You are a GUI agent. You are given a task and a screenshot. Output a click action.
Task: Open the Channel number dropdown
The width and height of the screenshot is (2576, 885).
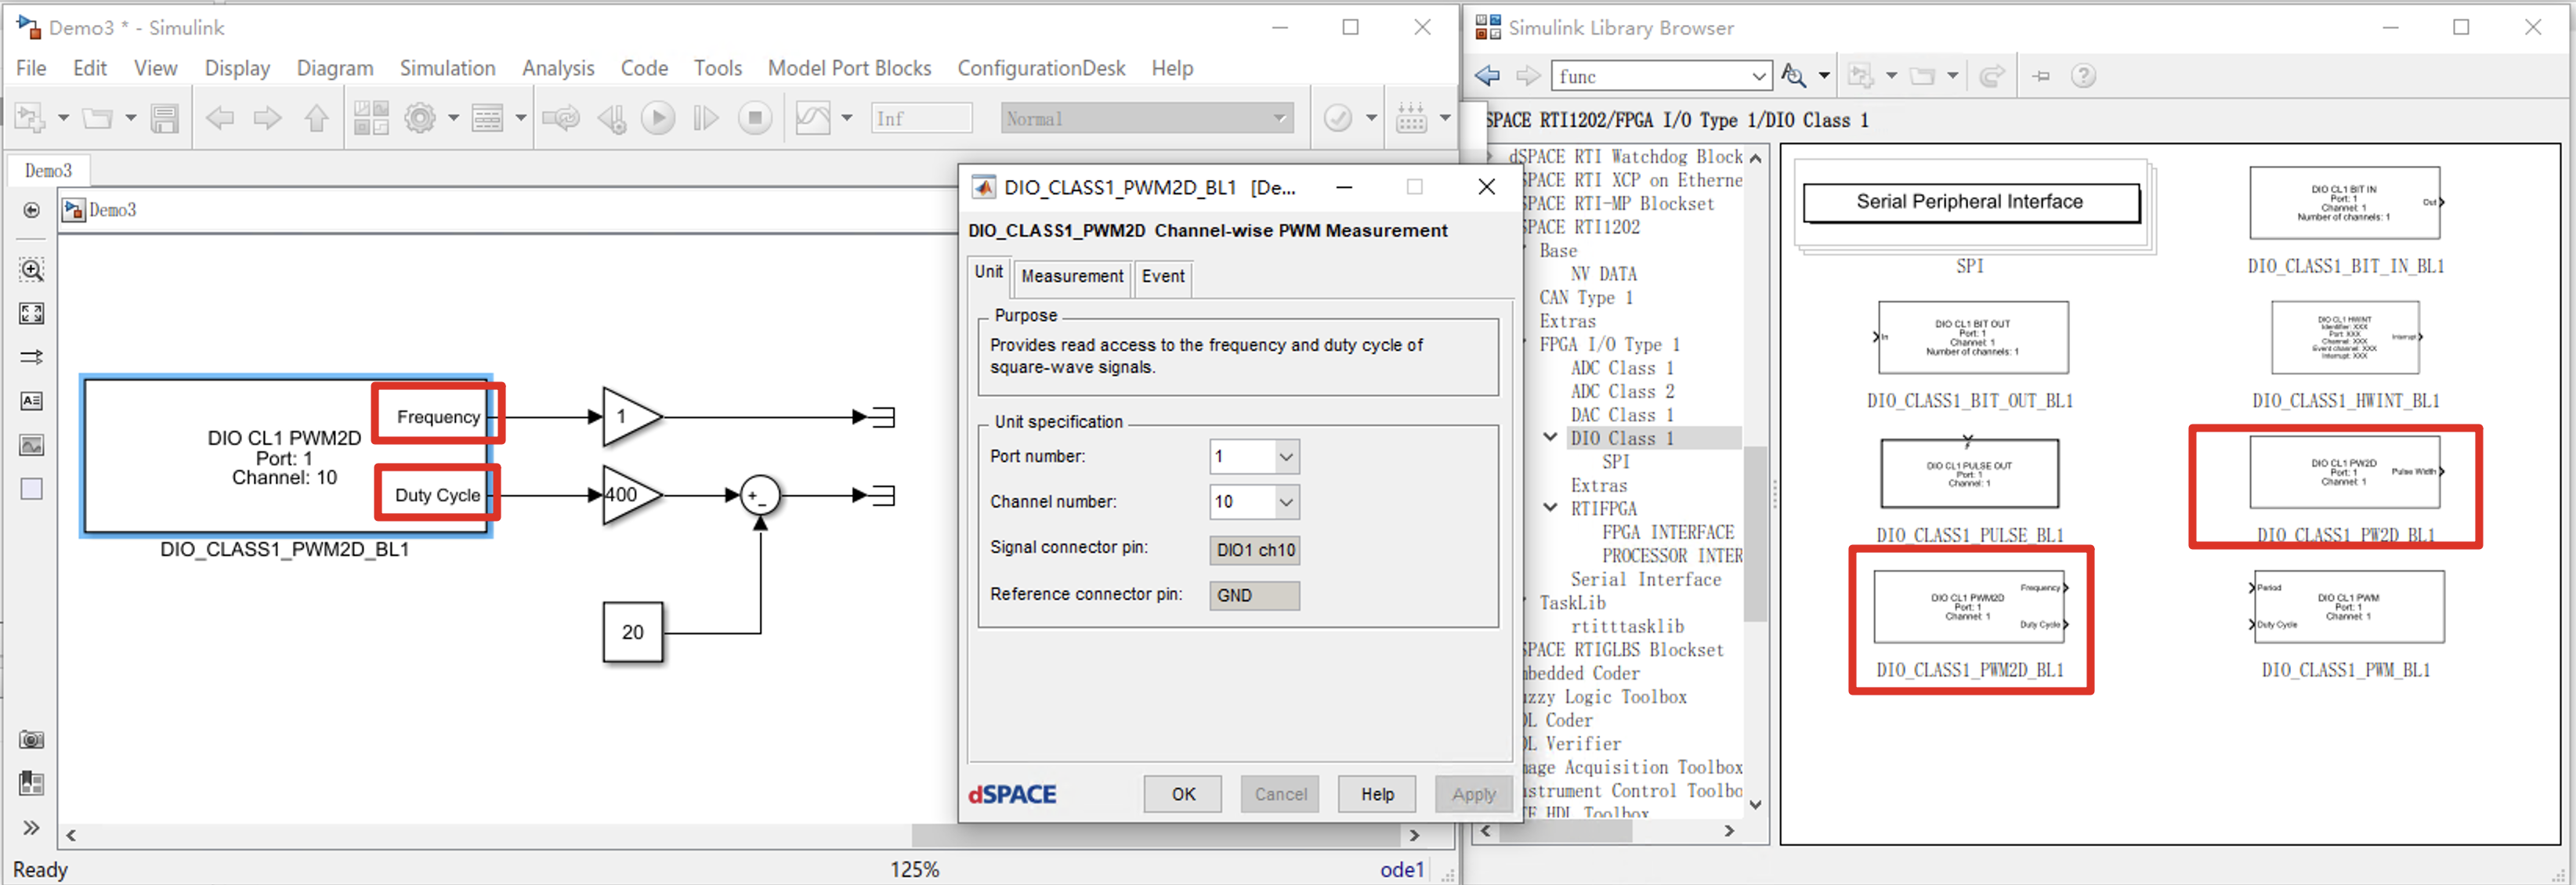[1286, 502]
